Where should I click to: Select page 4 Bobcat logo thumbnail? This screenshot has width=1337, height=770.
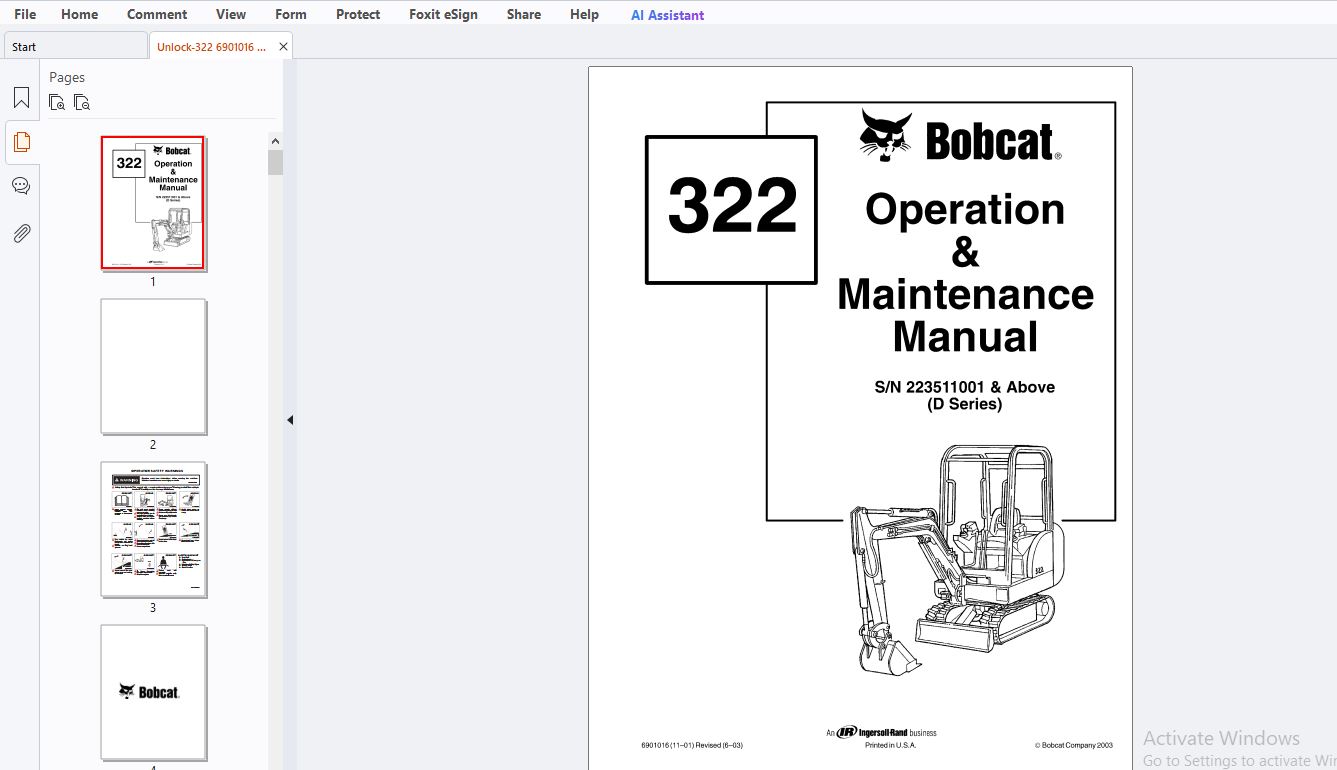pos(153,692)
